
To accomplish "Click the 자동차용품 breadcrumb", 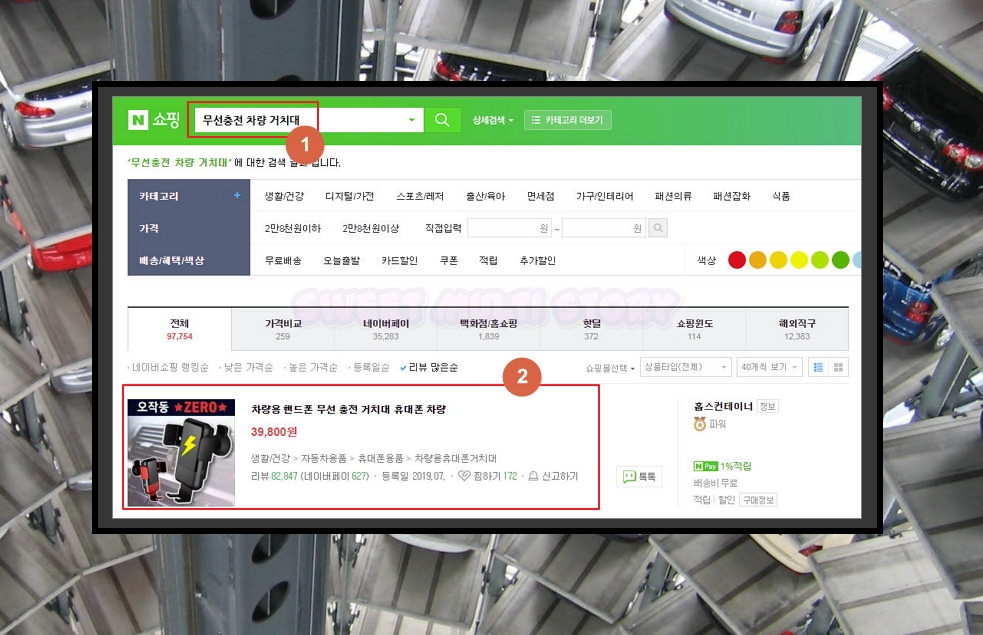I will point(324,458).
